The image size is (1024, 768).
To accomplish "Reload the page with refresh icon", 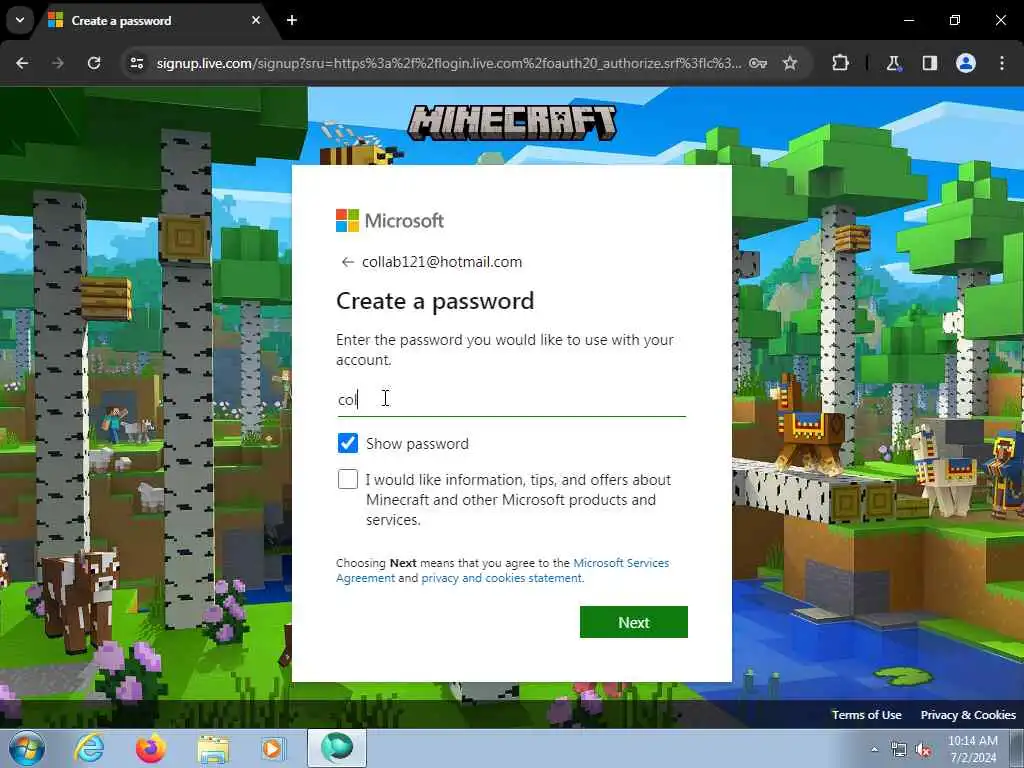I will coord(94,63).
